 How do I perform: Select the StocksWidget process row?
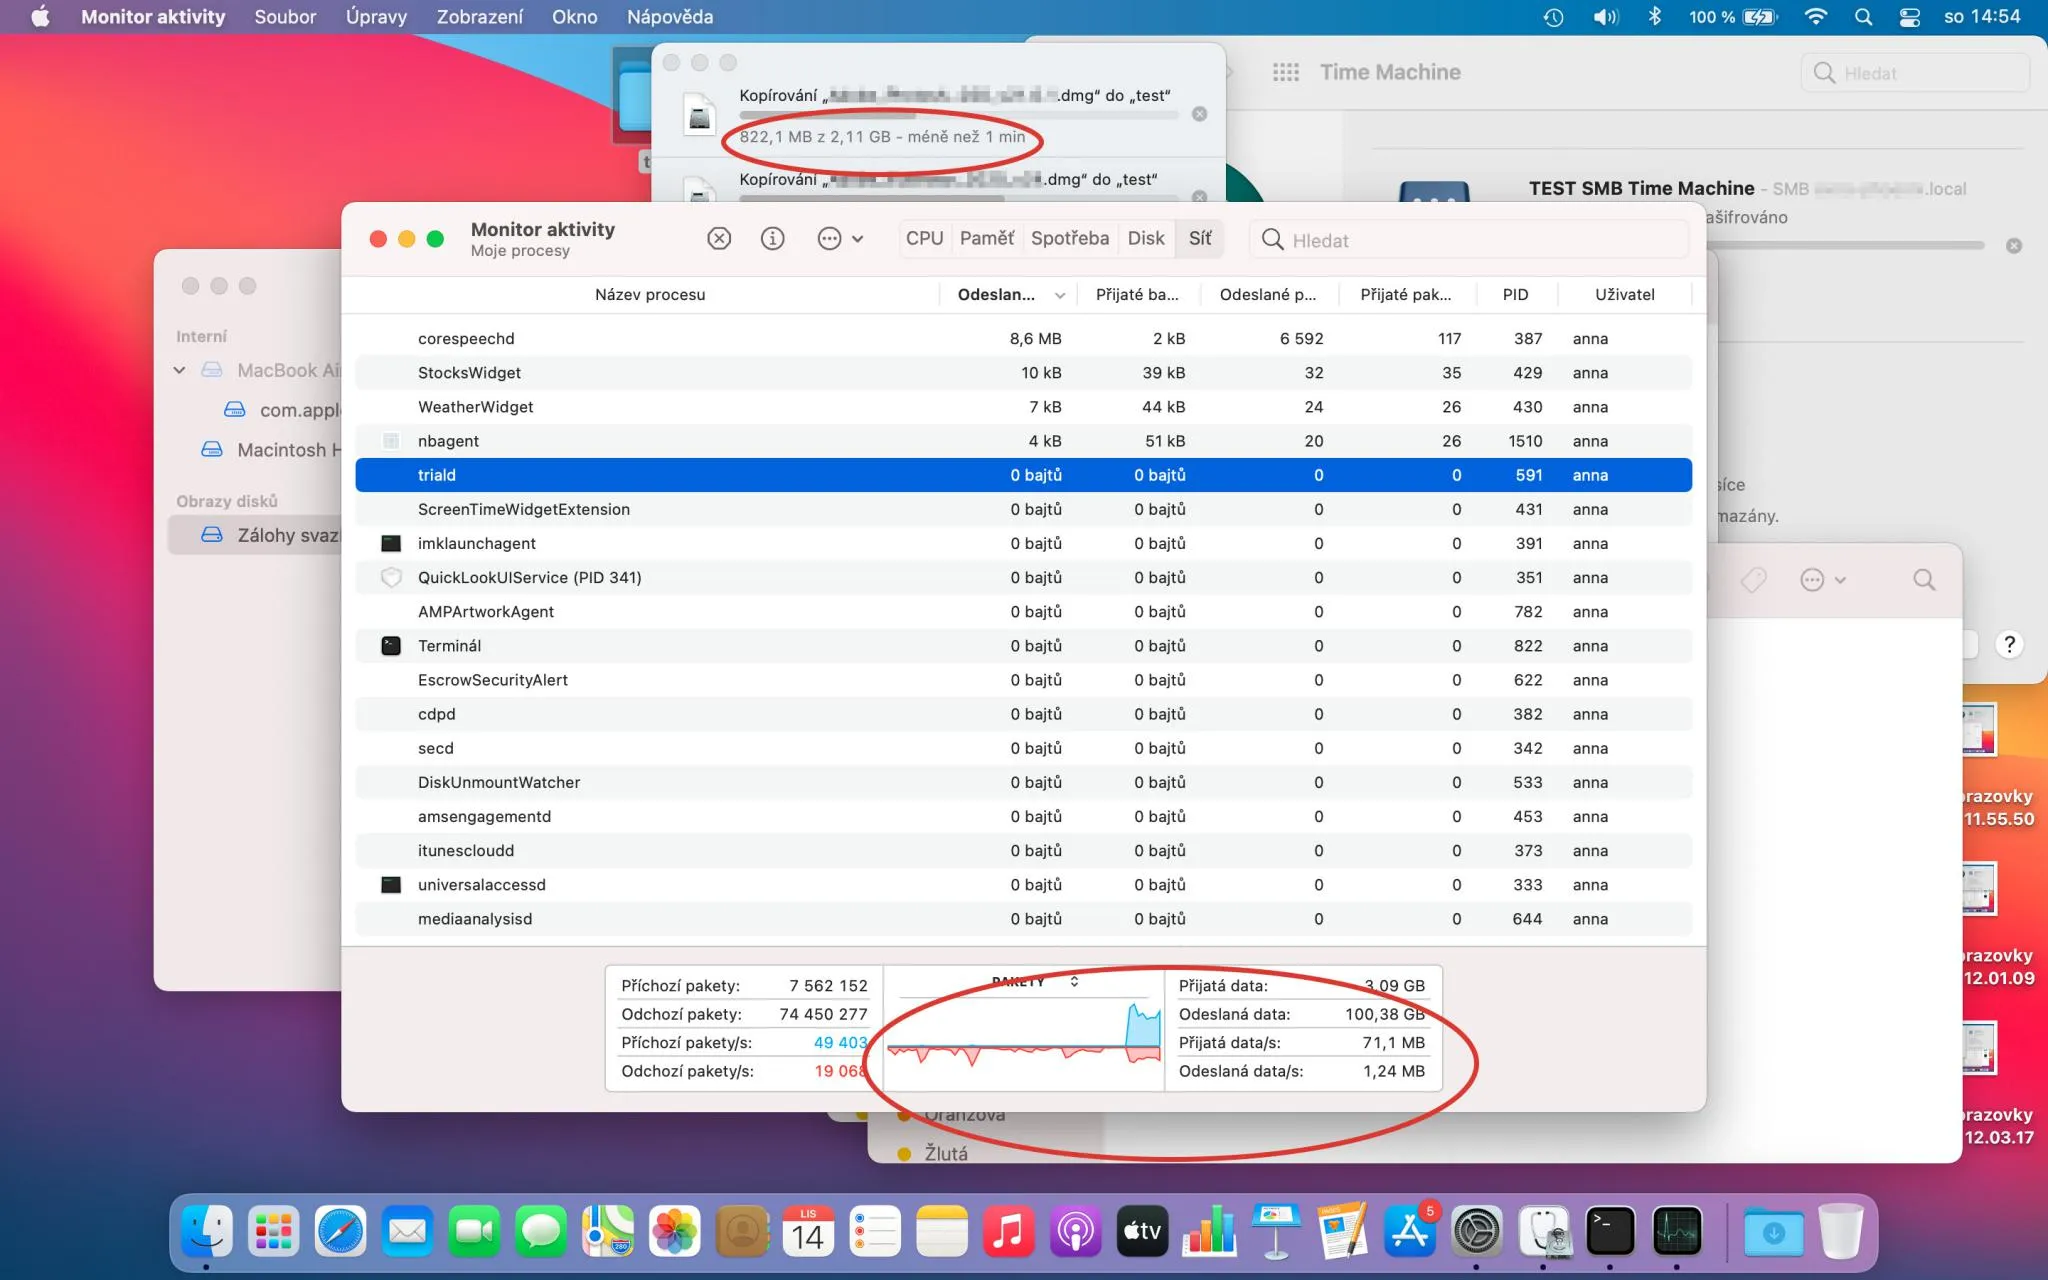click(x=1023, y=373)
